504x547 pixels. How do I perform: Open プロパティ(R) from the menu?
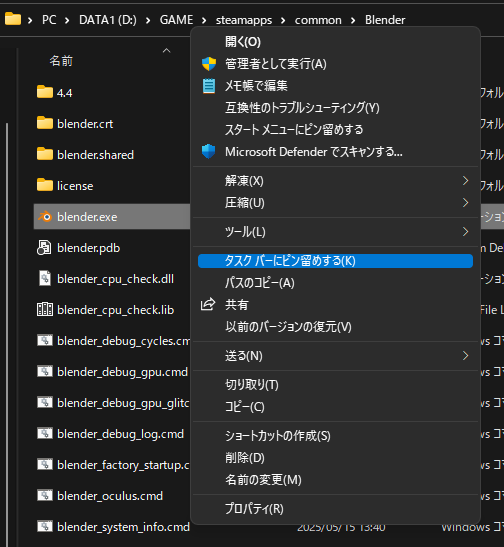336,509
